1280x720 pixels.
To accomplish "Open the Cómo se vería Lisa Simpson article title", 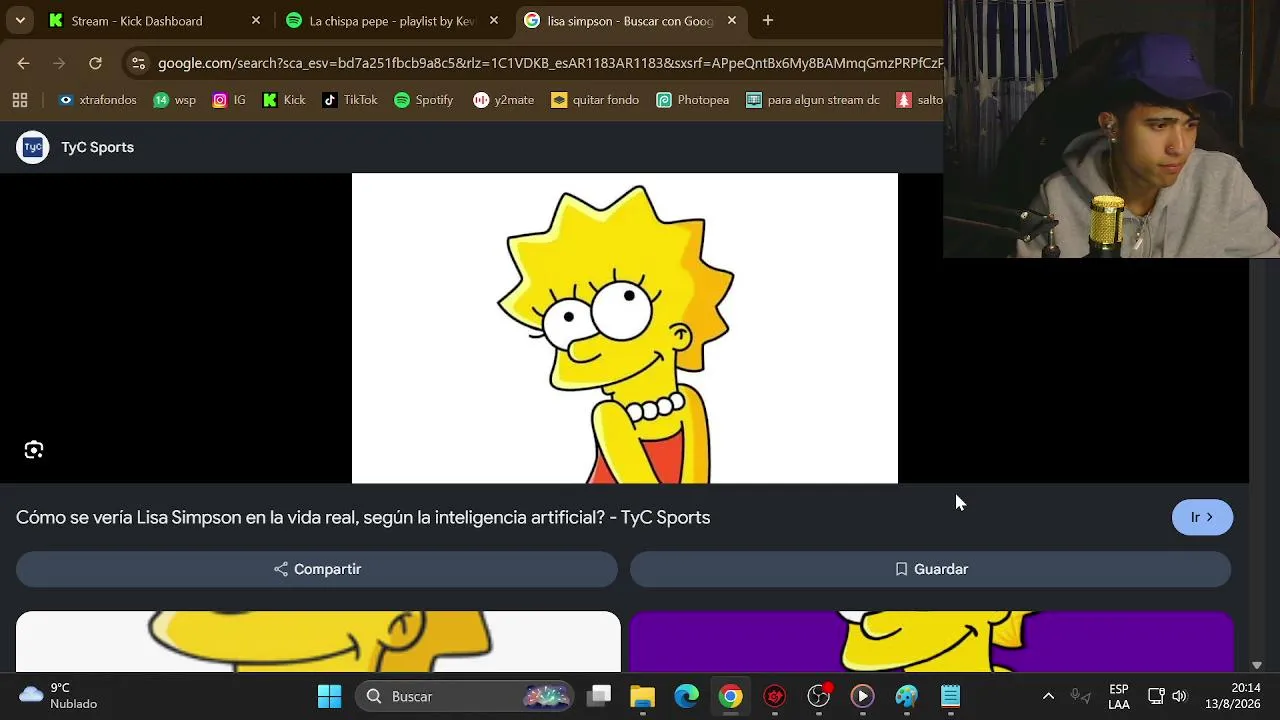I will click(363, 517).
